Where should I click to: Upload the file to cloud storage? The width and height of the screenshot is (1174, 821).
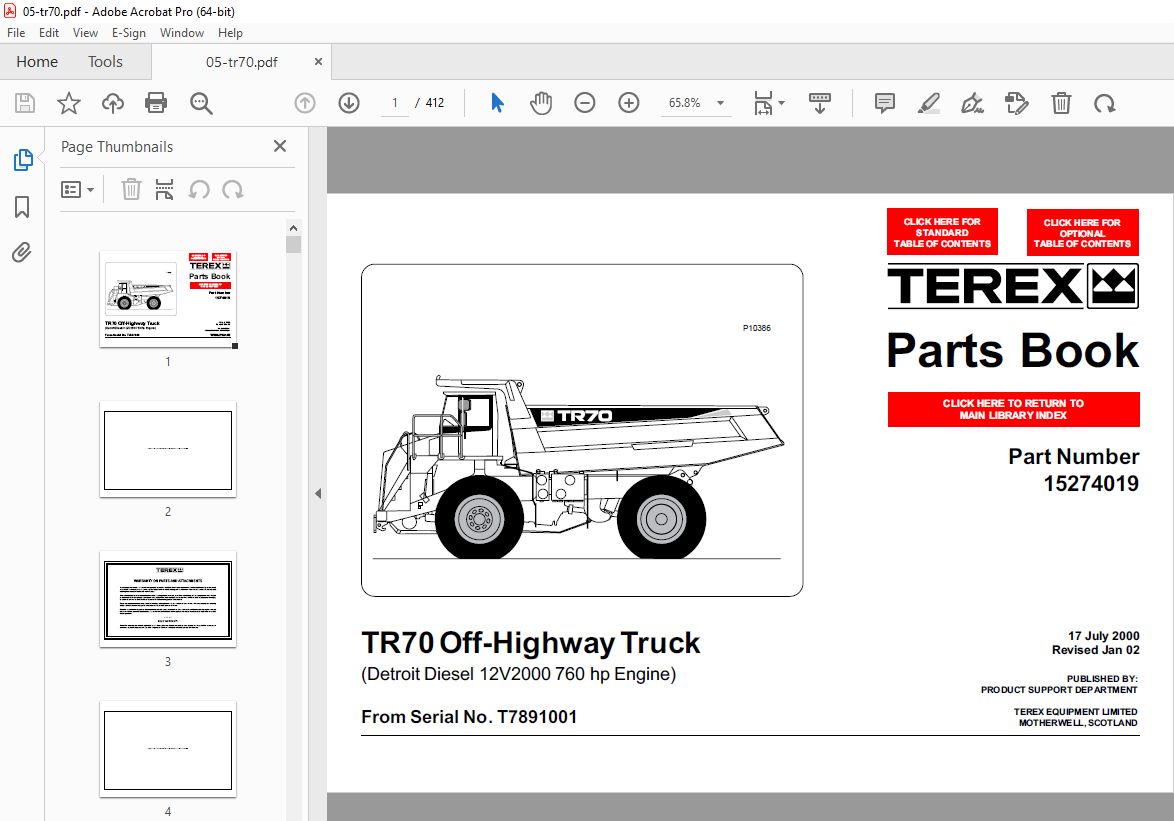click(x=113, y=103)
